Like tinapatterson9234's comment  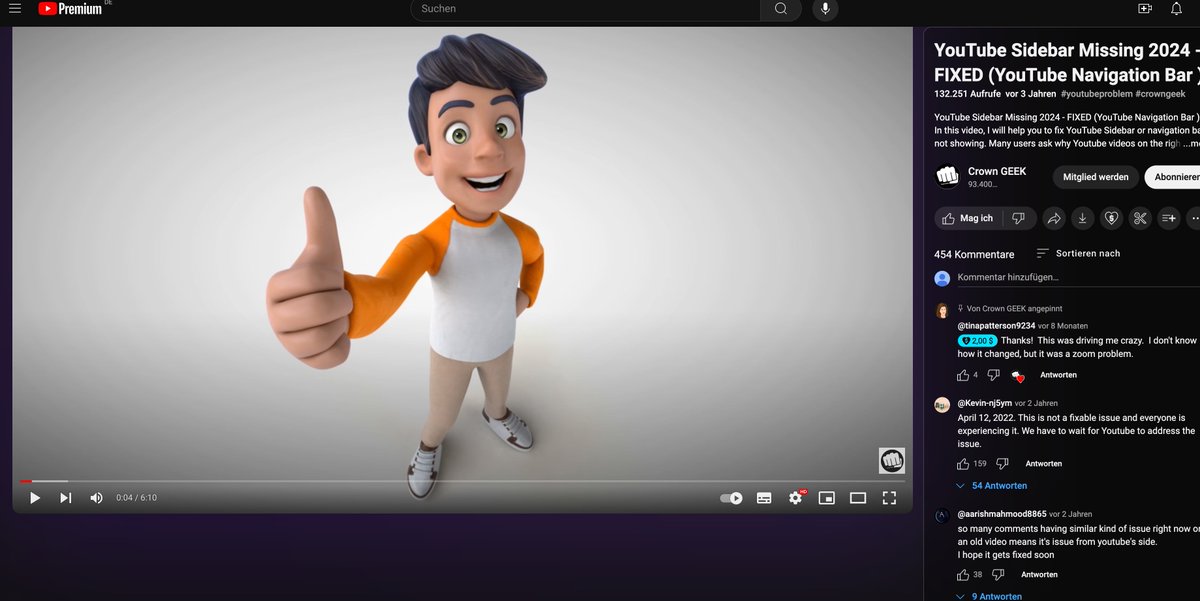pyautogui.click(x=963, y=375)
